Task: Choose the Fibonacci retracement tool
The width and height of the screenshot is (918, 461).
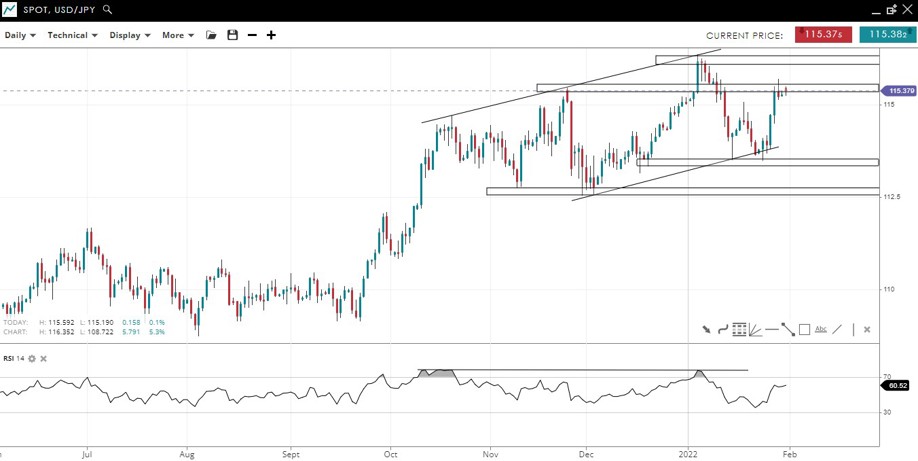Action: (739, 329)
